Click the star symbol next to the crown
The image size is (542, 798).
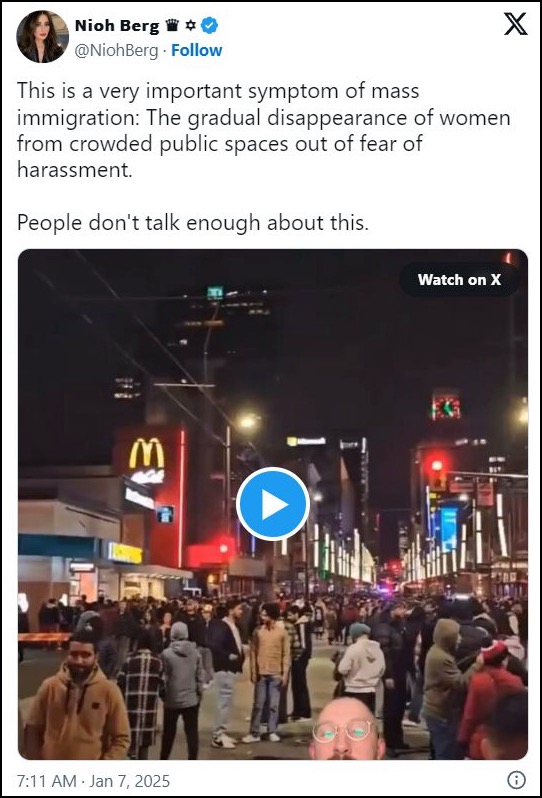pos(191,25)
